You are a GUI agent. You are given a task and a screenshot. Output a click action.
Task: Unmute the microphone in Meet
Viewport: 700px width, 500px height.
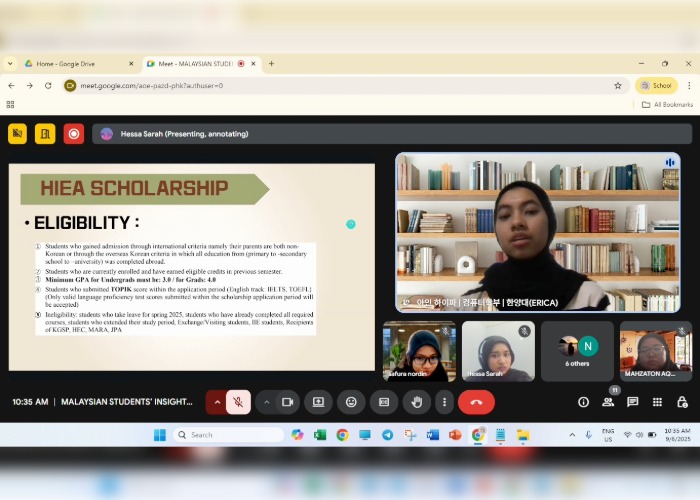point(238,402)
